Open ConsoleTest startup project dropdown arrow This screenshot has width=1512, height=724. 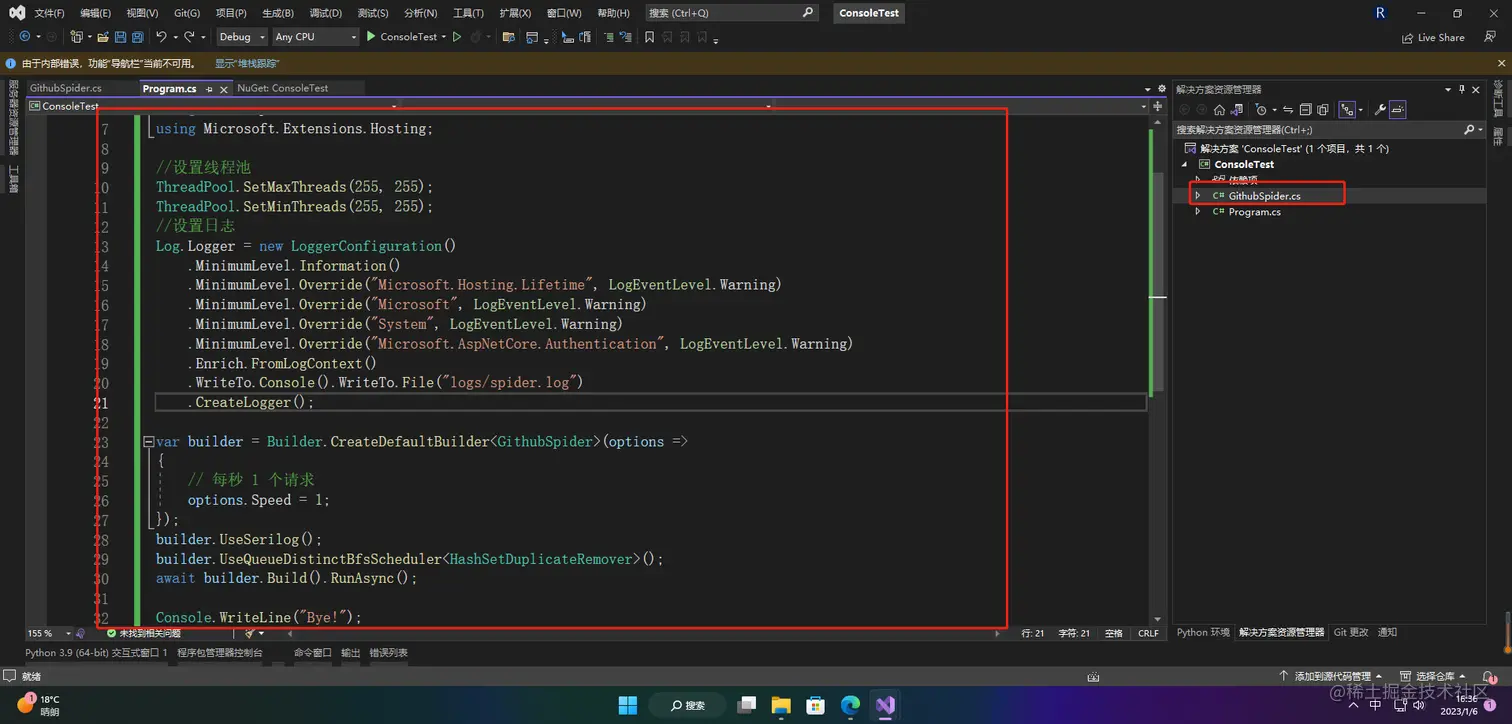(x=443, y=37)
